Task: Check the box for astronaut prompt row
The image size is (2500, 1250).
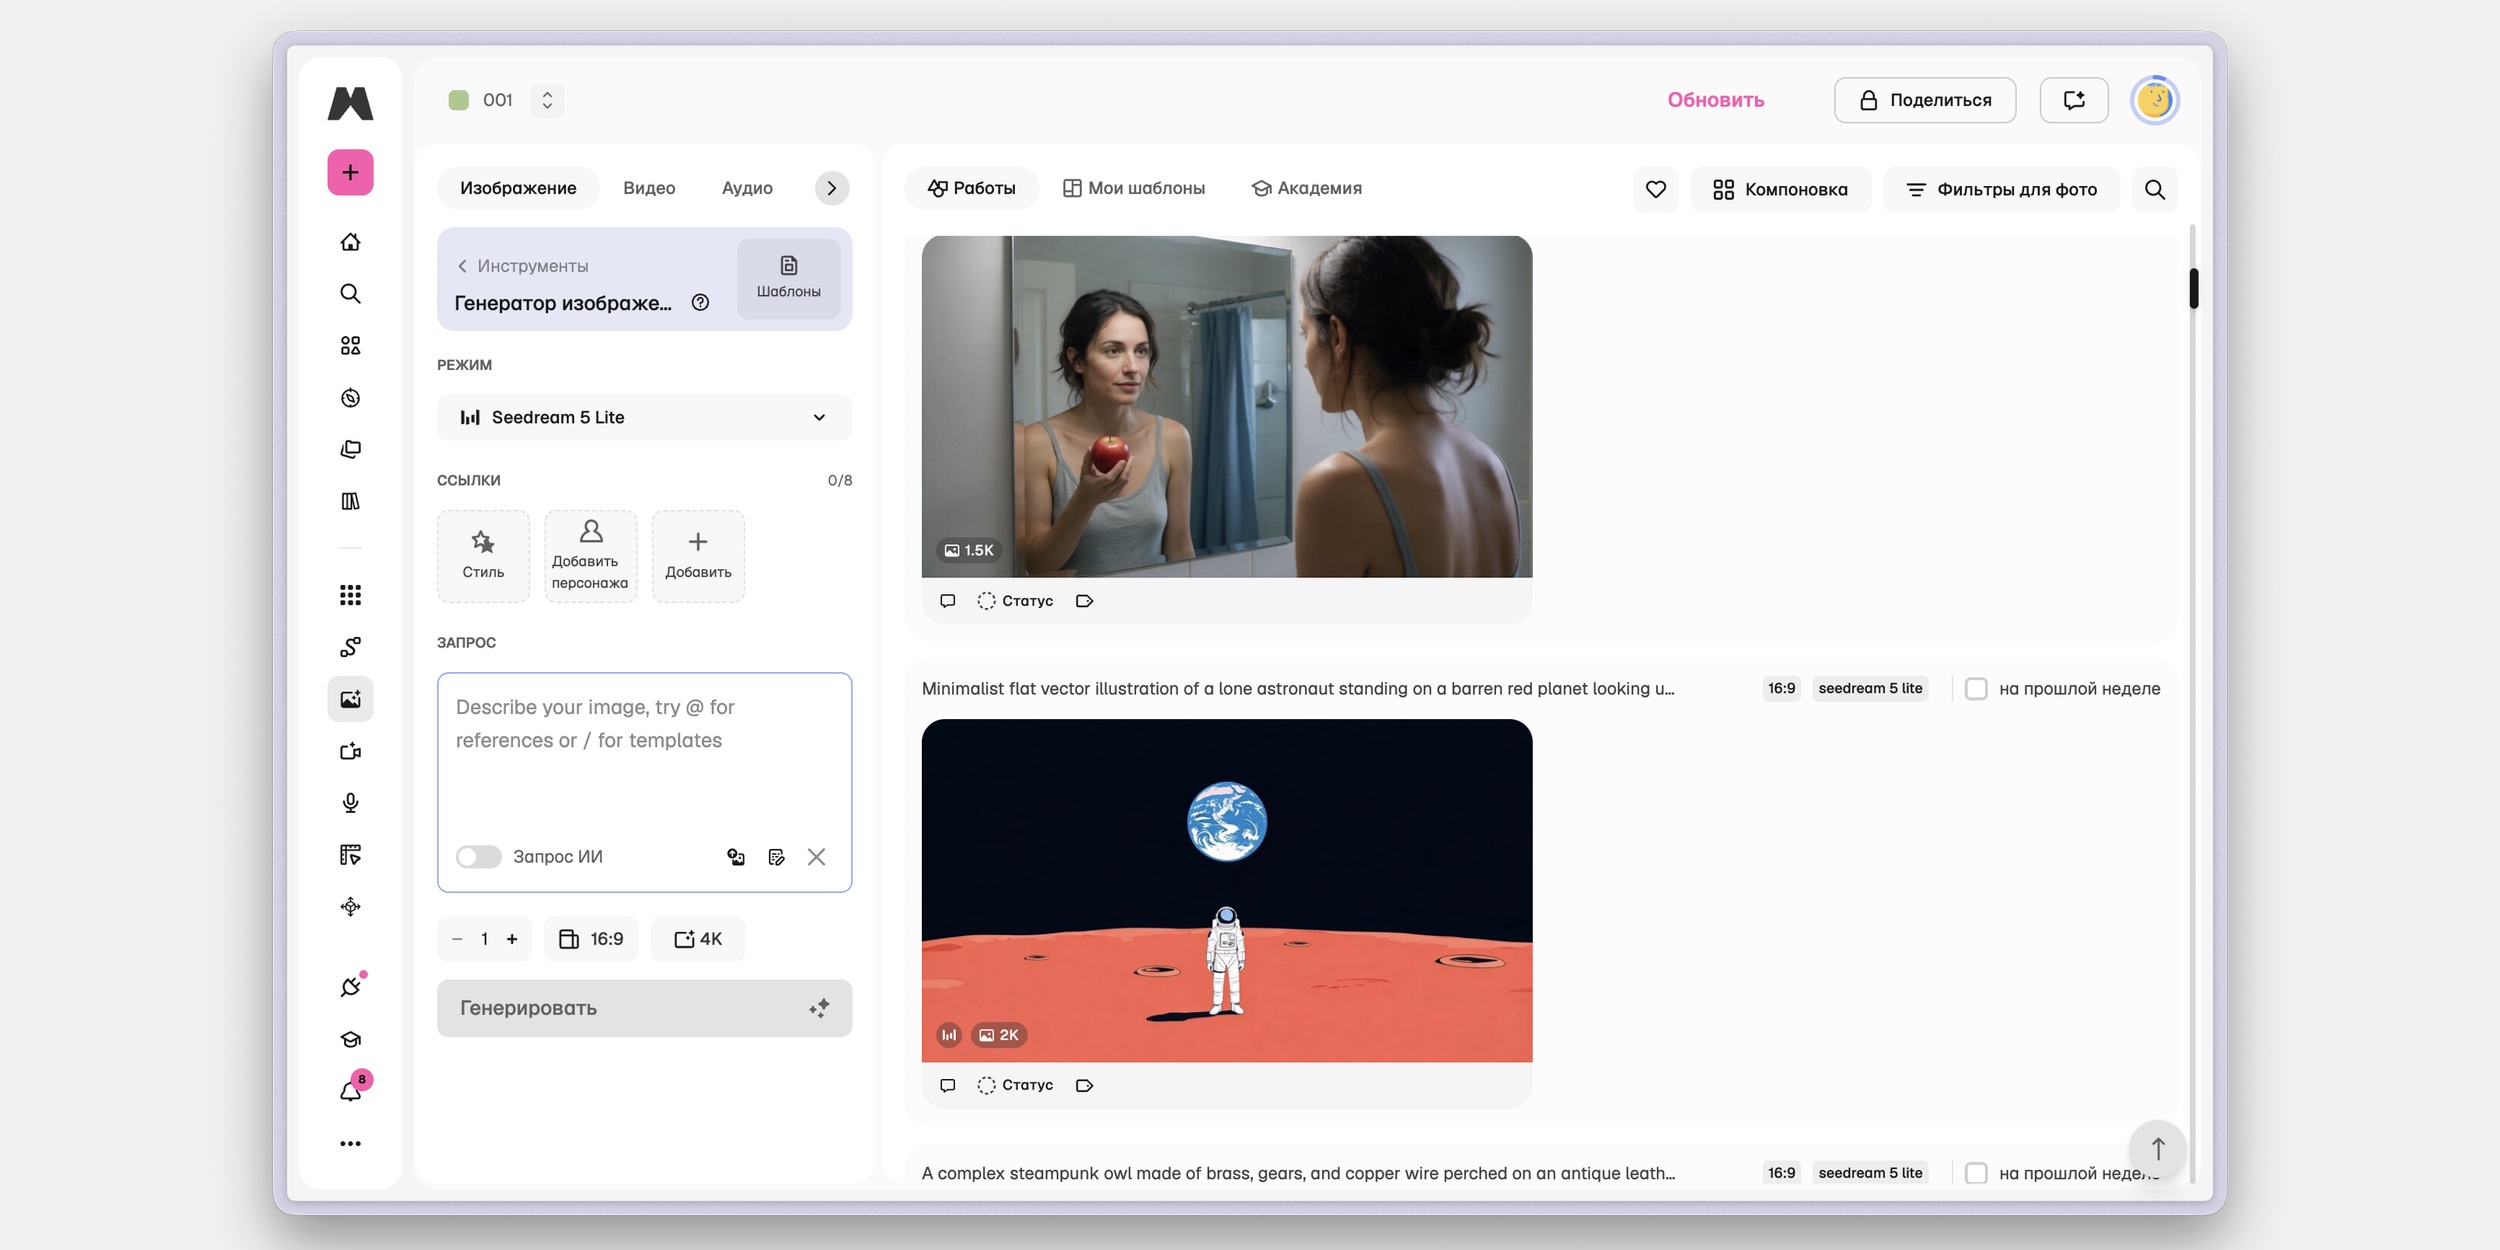Action: click(x=1976, y=688)
